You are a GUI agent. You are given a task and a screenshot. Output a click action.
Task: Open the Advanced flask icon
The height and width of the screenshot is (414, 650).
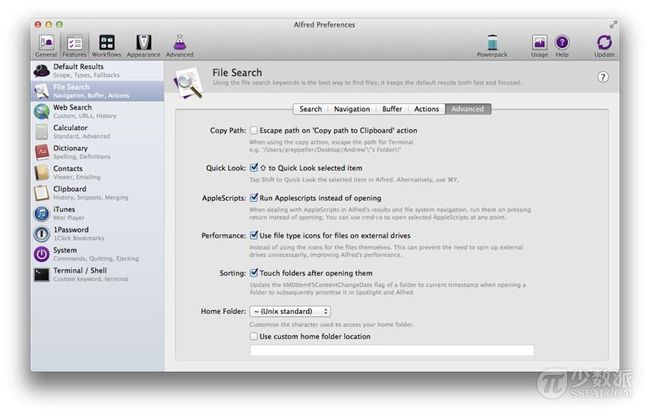coord(180,42)
